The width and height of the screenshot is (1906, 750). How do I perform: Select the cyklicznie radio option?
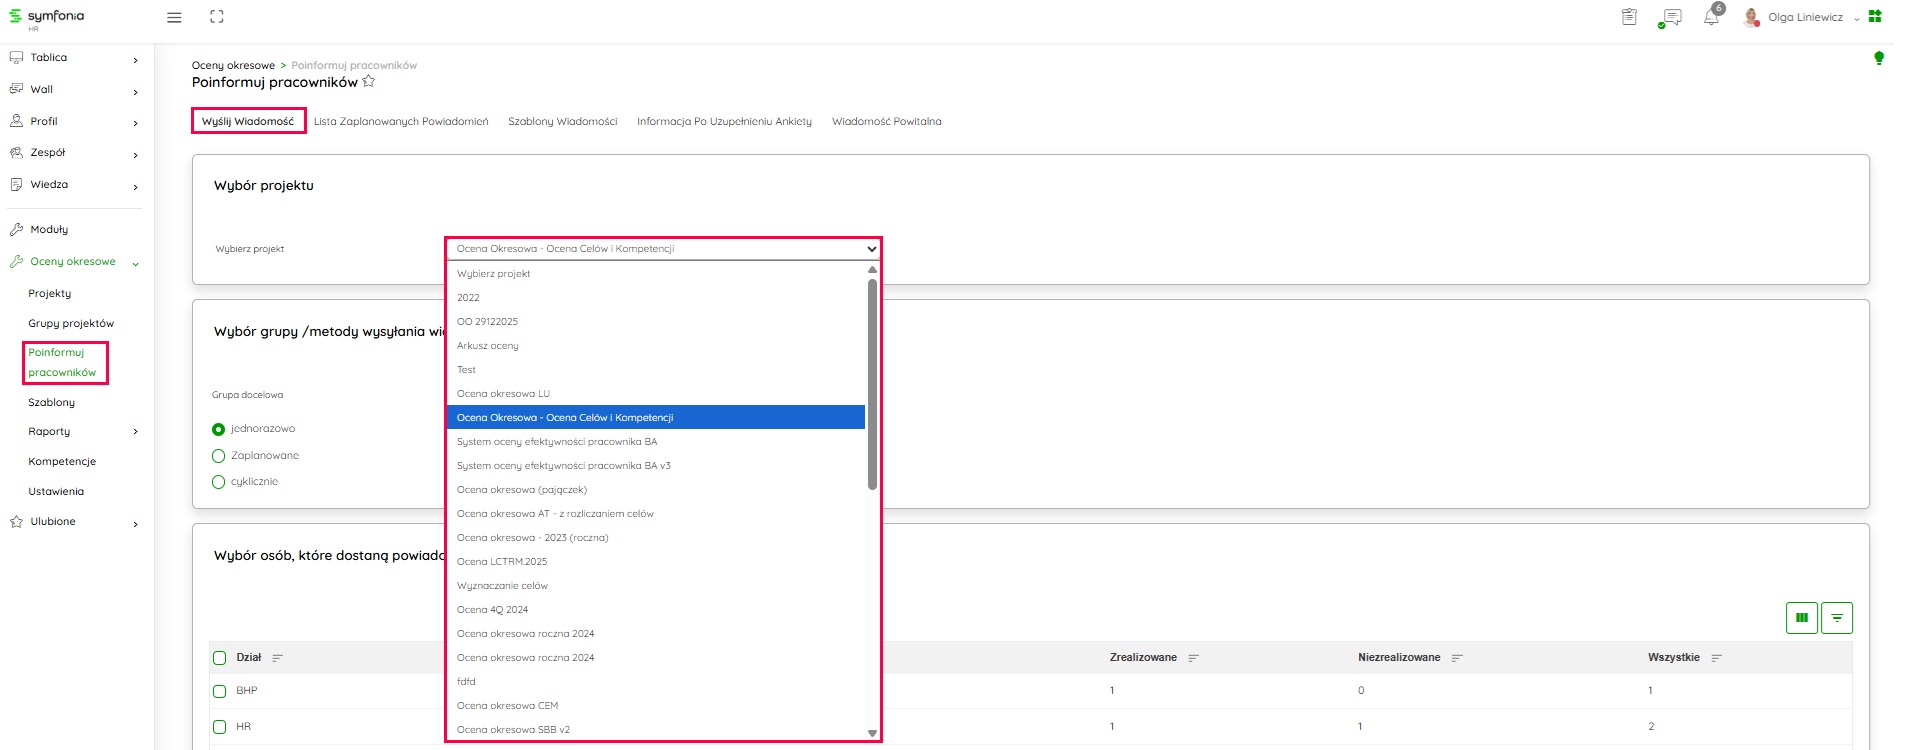tap(219, 482)
